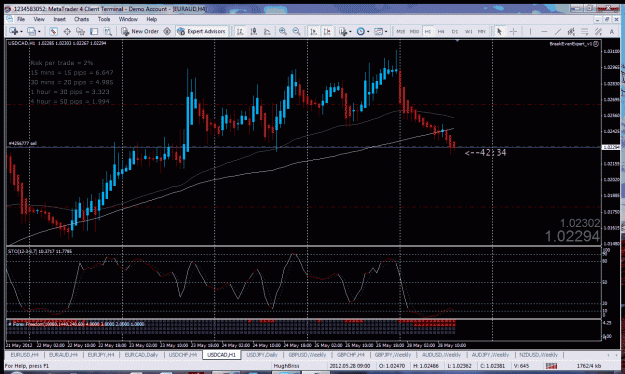Expand the Indicators dropdown arrow
625x374 pixels.
(350, 31)
